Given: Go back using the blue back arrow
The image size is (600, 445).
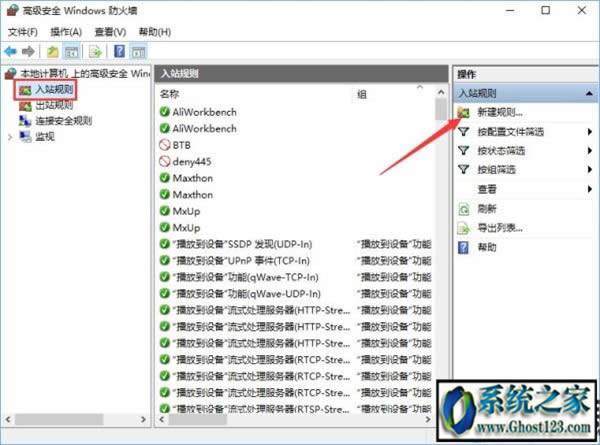Looking at the screenshot, I should click(x=11, y=51).
